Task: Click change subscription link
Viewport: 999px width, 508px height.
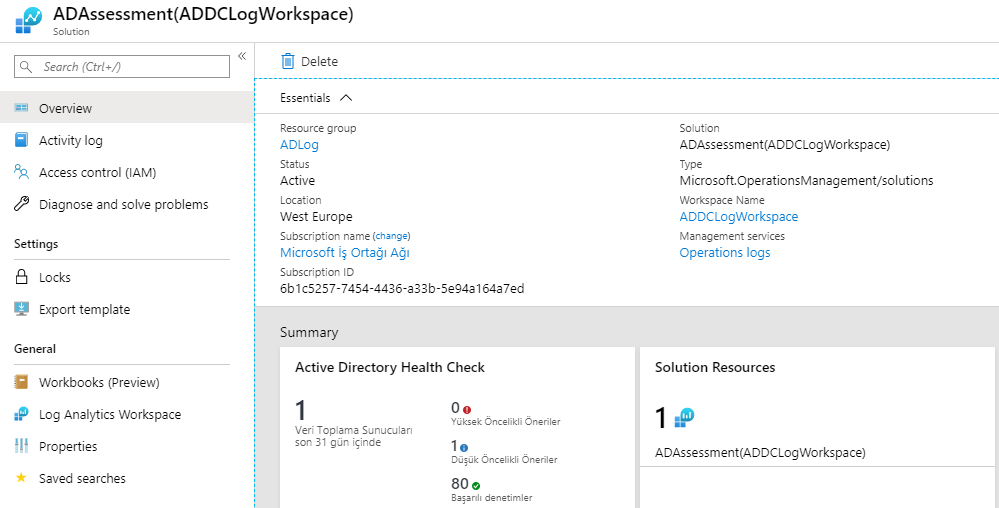Action: click(392, 236)
